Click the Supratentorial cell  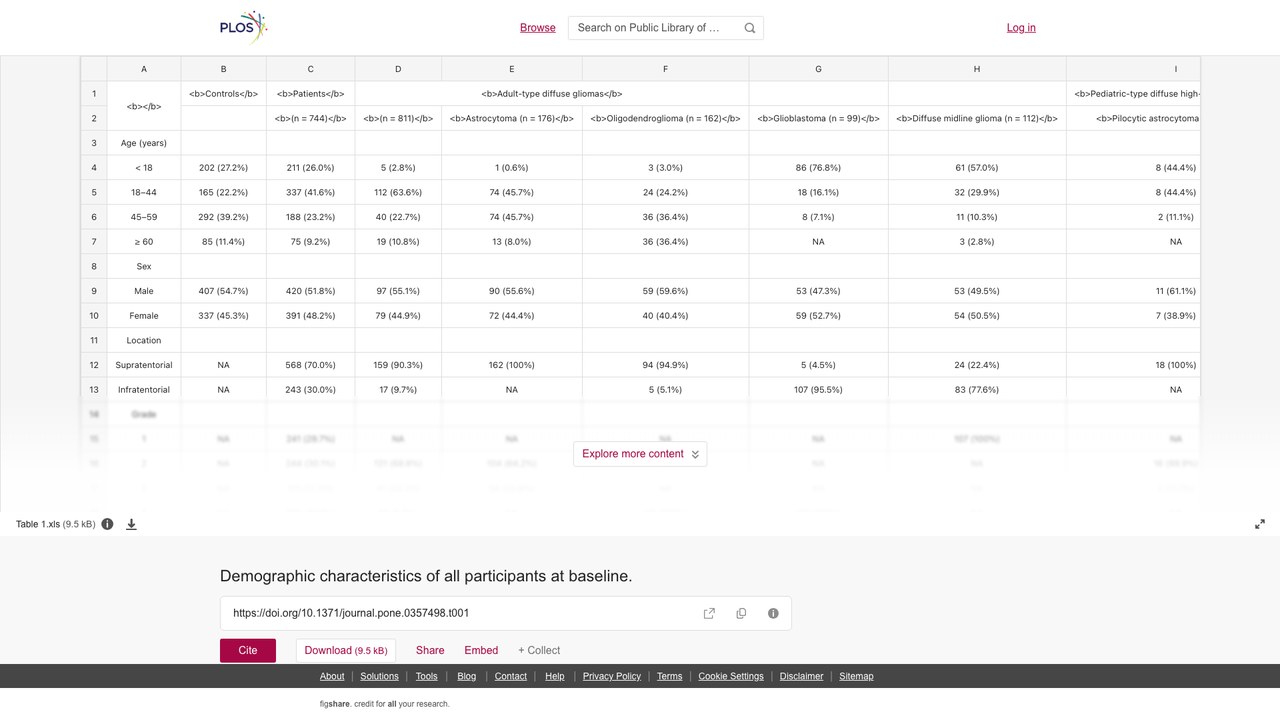coord(144,365)
